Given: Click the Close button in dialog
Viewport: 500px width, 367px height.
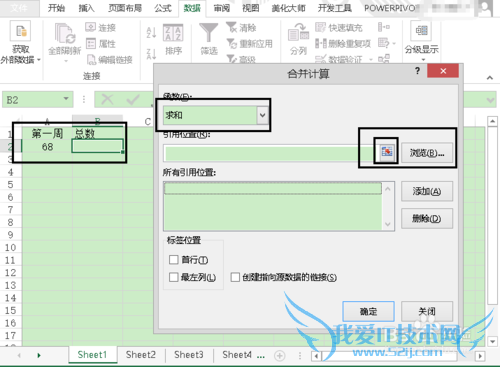Looking at the screenshot, I should pos(427,312).
